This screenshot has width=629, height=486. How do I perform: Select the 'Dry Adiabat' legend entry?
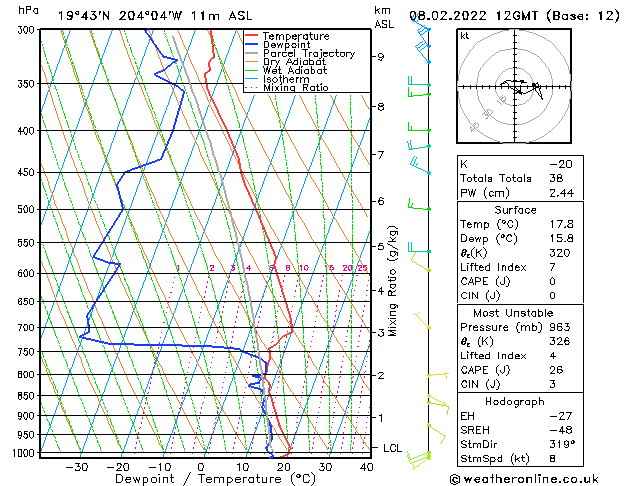[294, 62]
